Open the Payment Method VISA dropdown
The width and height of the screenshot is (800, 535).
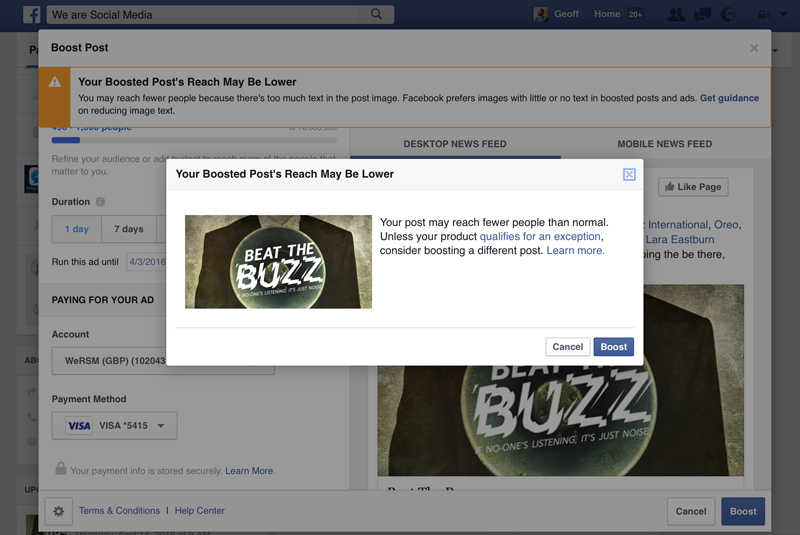[114, 426]
